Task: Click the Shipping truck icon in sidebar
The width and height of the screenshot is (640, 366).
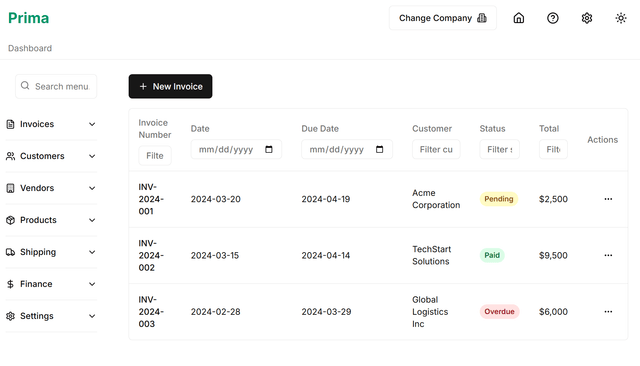Action: point(11,252)
